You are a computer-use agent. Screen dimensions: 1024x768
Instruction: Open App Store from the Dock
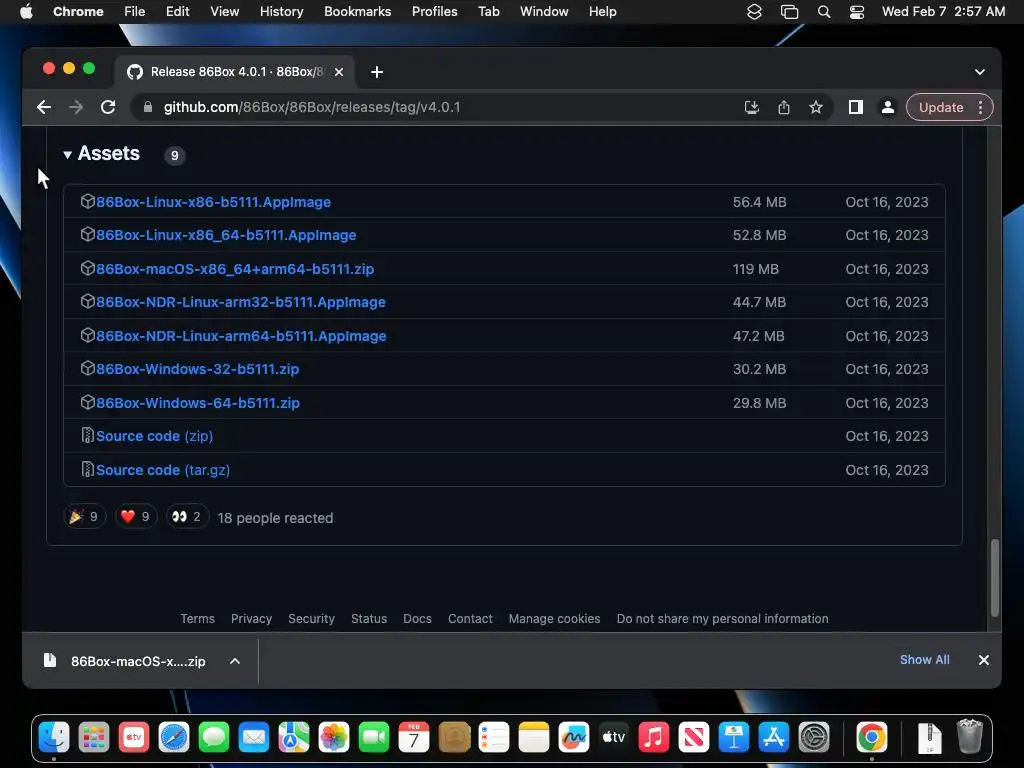click(774, 738)
